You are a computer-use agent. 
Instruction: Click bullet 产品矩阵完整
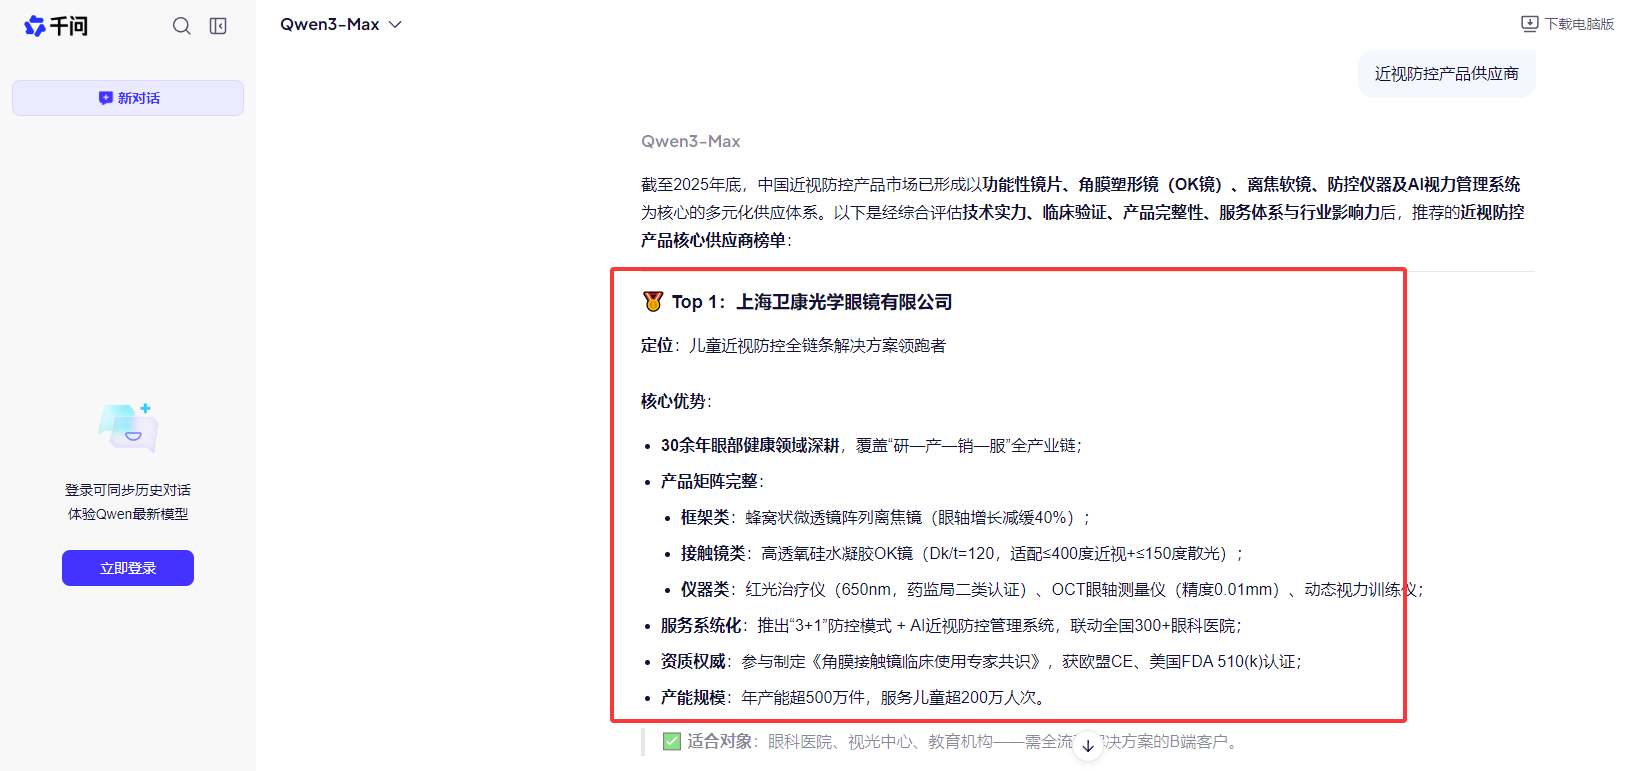click(712, 482)
